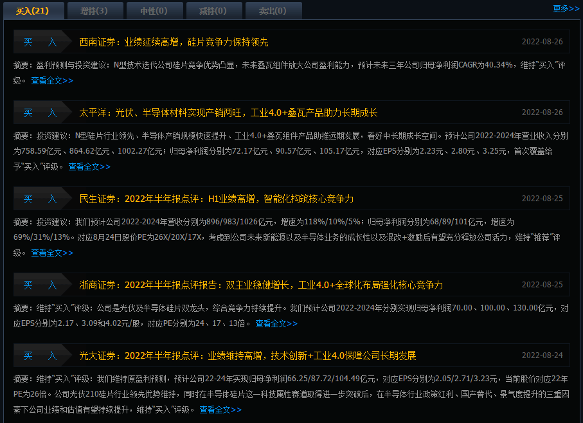Click 查看全文>> under the 光大证券 summary
This screenshot has height=423, width=583.
click(220, 410)
